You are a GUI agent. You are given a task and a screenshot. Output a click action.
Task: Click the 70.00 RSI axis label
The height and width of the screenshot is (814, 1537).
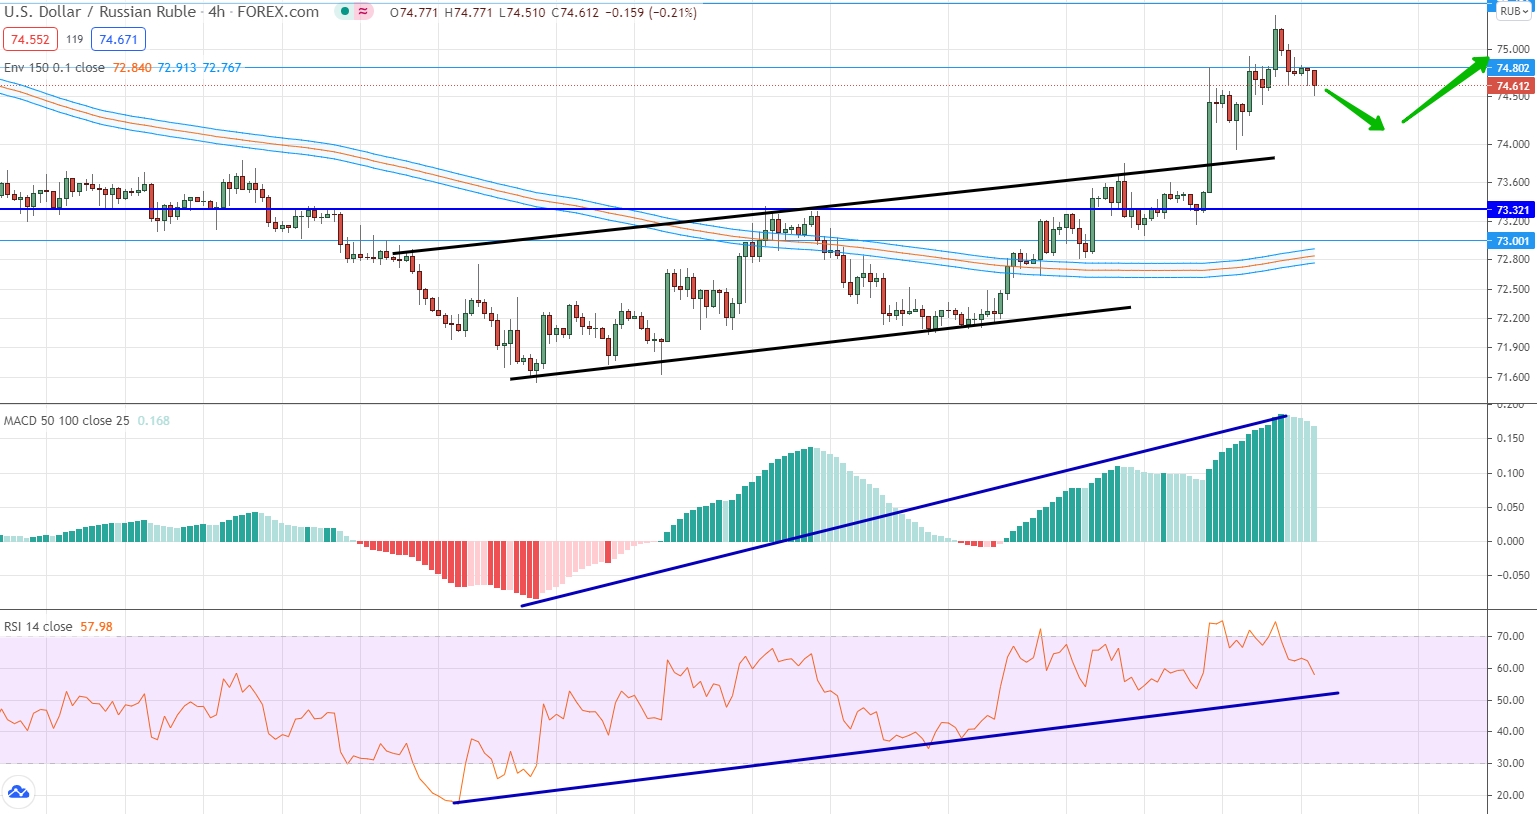[1511, 636]
